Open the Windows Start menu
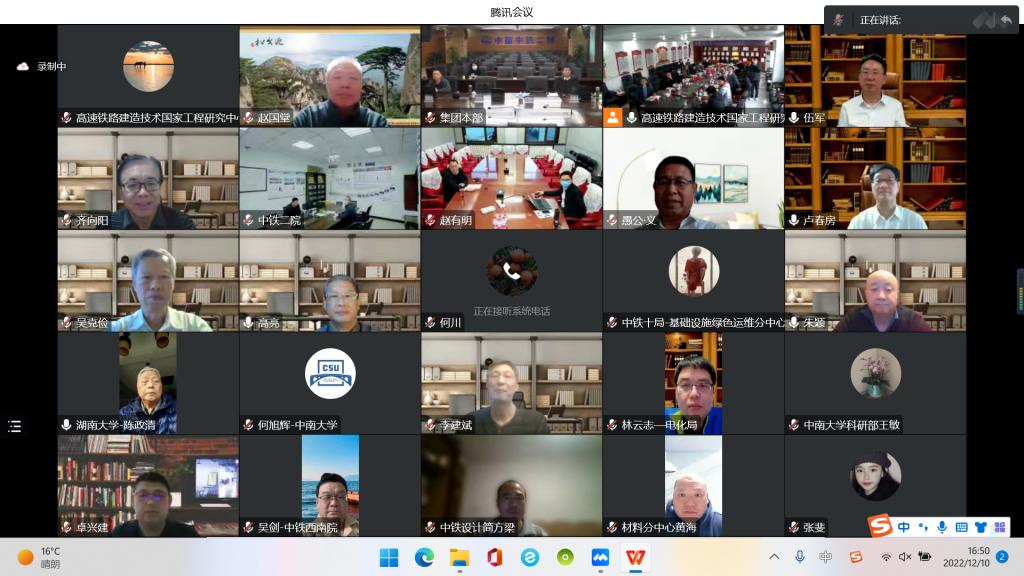 click(x=388, y=557)
